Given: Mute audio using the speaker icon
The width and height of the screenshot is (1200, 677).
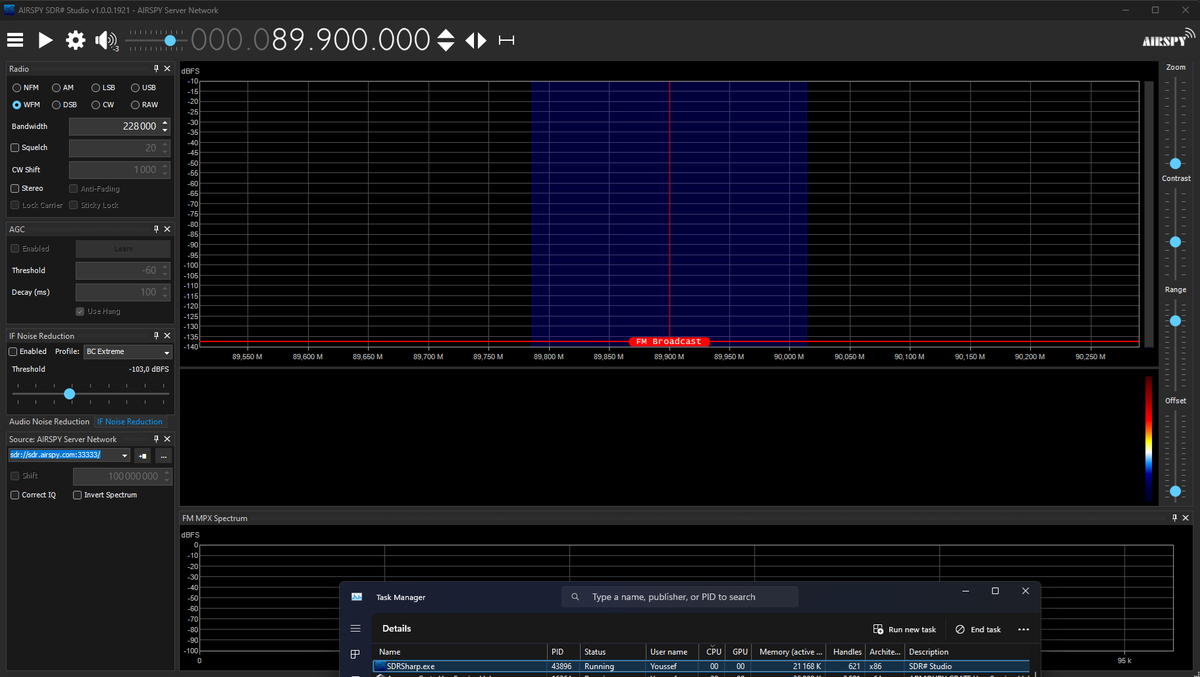Looking at the screenshot, I should pos(105,40).
